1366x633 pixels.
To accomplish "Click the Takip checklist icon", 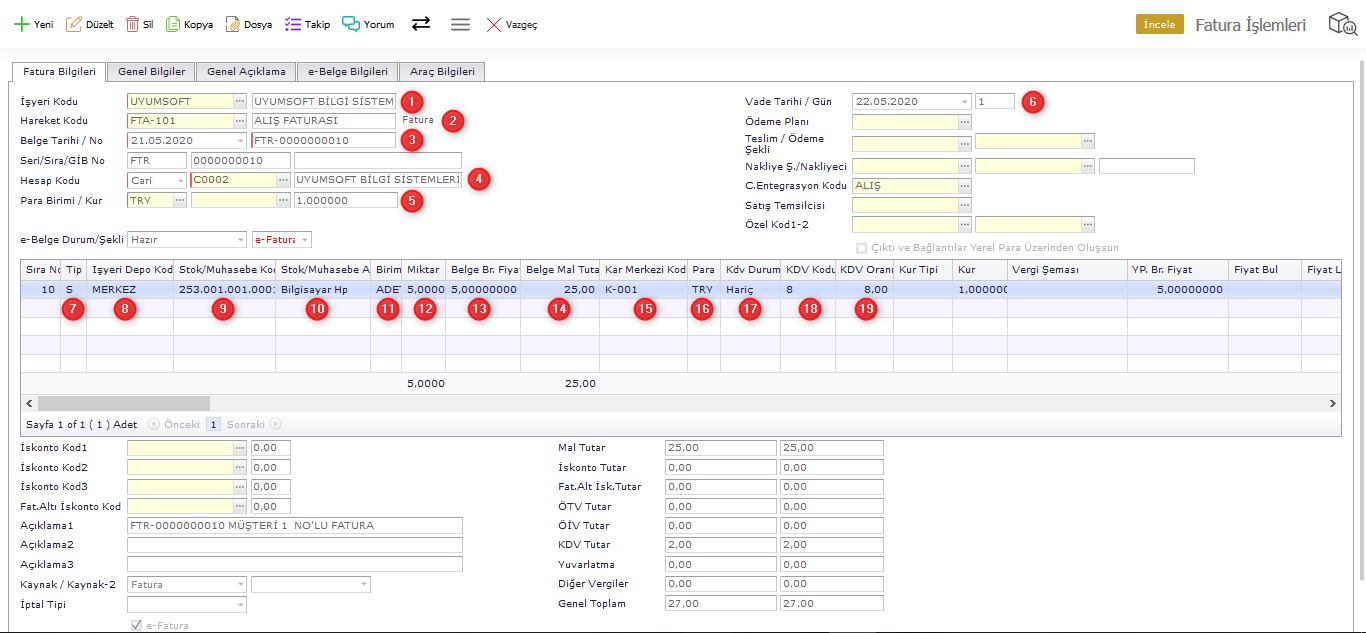I will click(293, 24).
